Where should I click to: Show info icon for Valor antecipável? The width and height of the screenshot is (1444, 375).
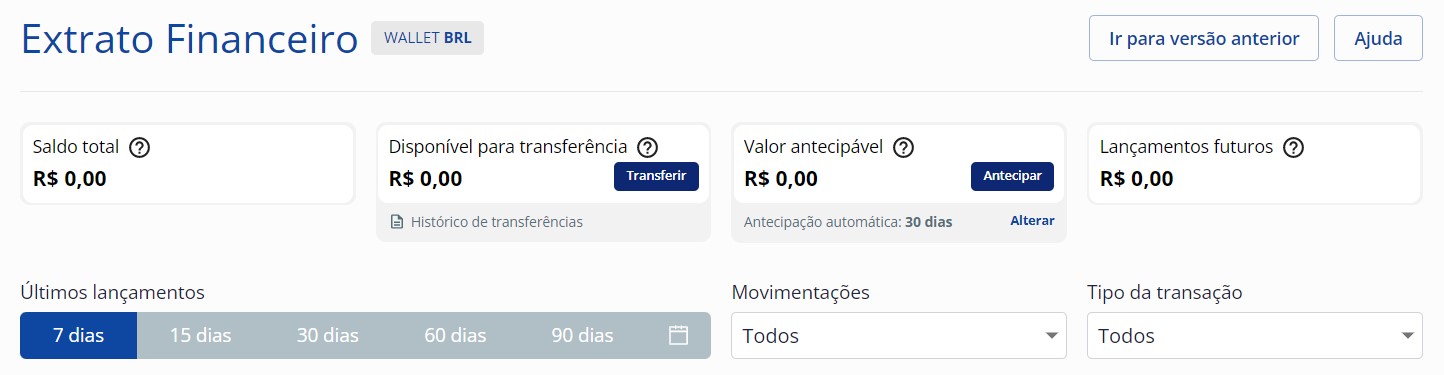point(904,147)
